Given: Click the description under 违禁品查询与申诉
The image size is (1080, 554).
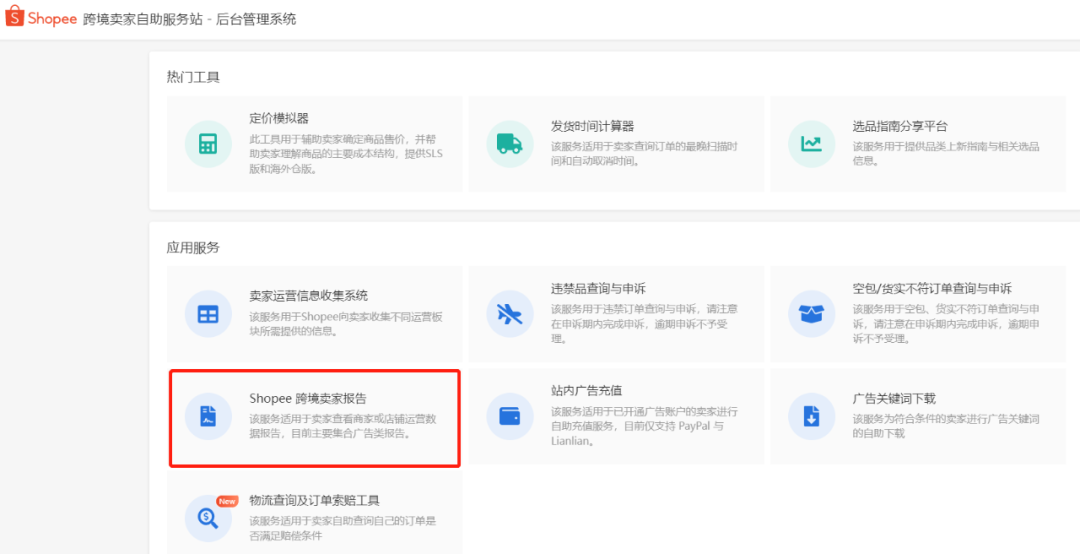Looking at the screenshot, I should (x=645, y=324).
